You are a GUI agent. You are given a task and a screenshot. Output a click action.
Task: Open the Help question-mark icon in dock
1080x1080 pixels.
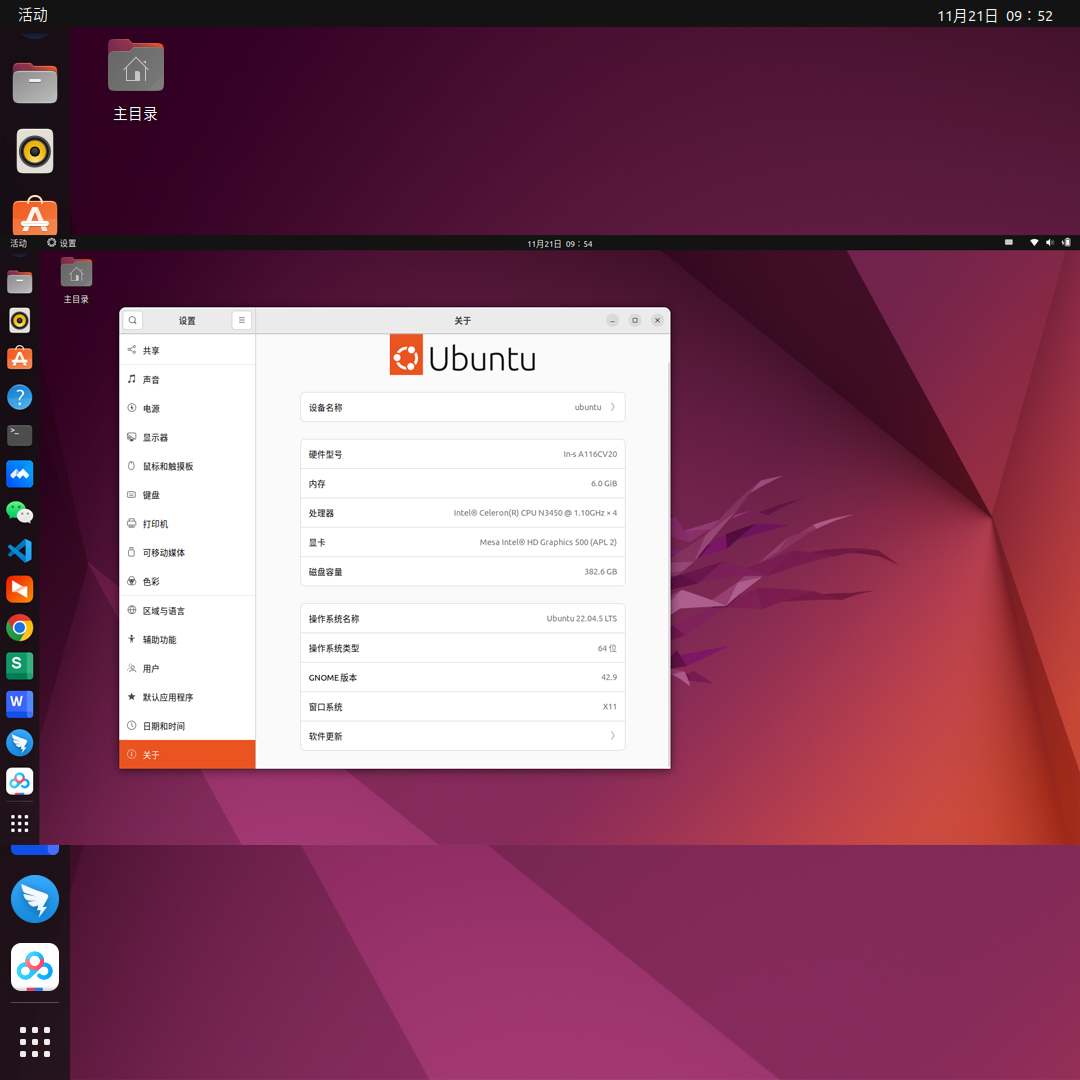tap(19, 397)
